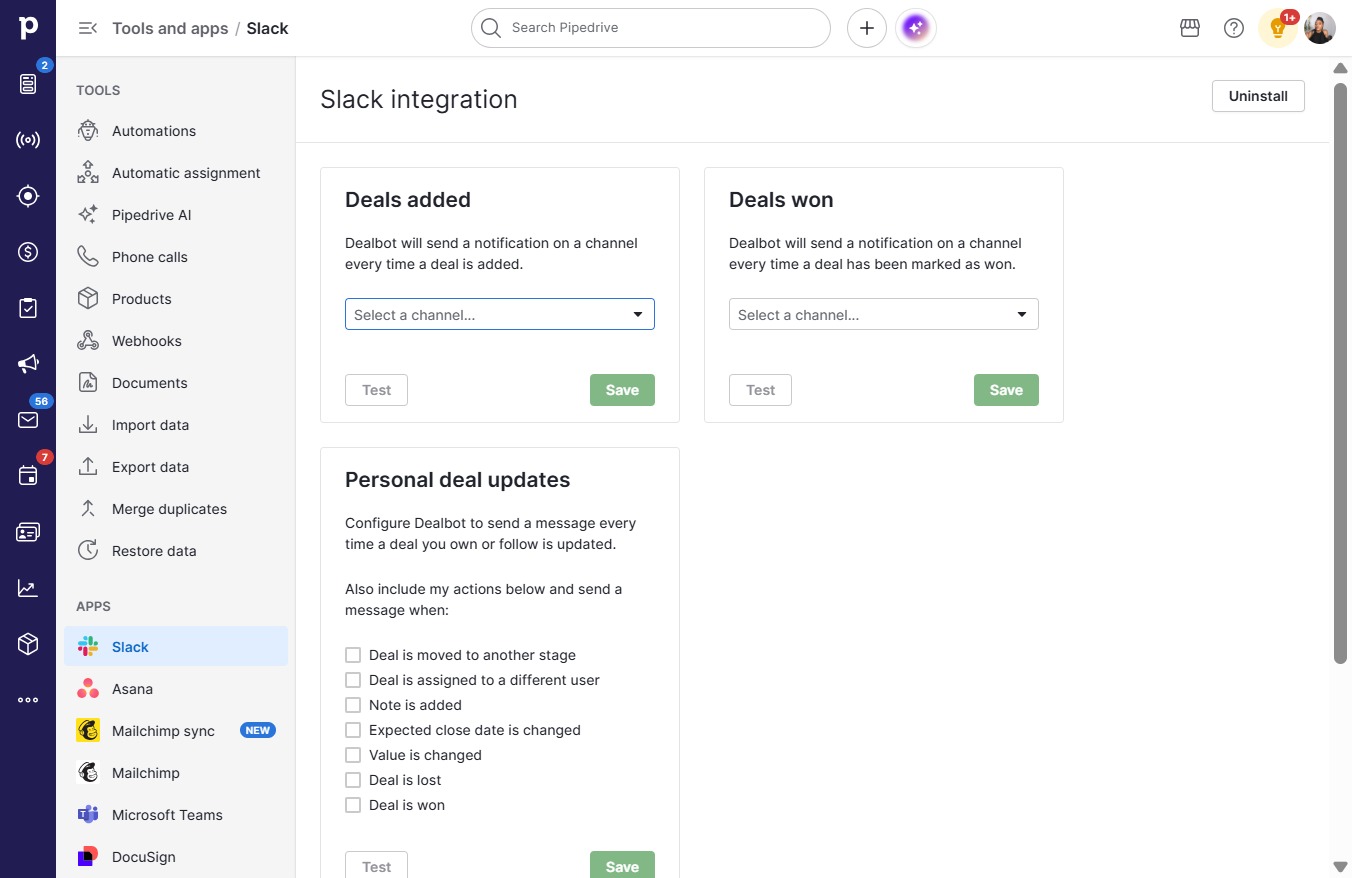Open the three-dots More menu in left rail
The image size is (1352, 878).
[28, 700]
